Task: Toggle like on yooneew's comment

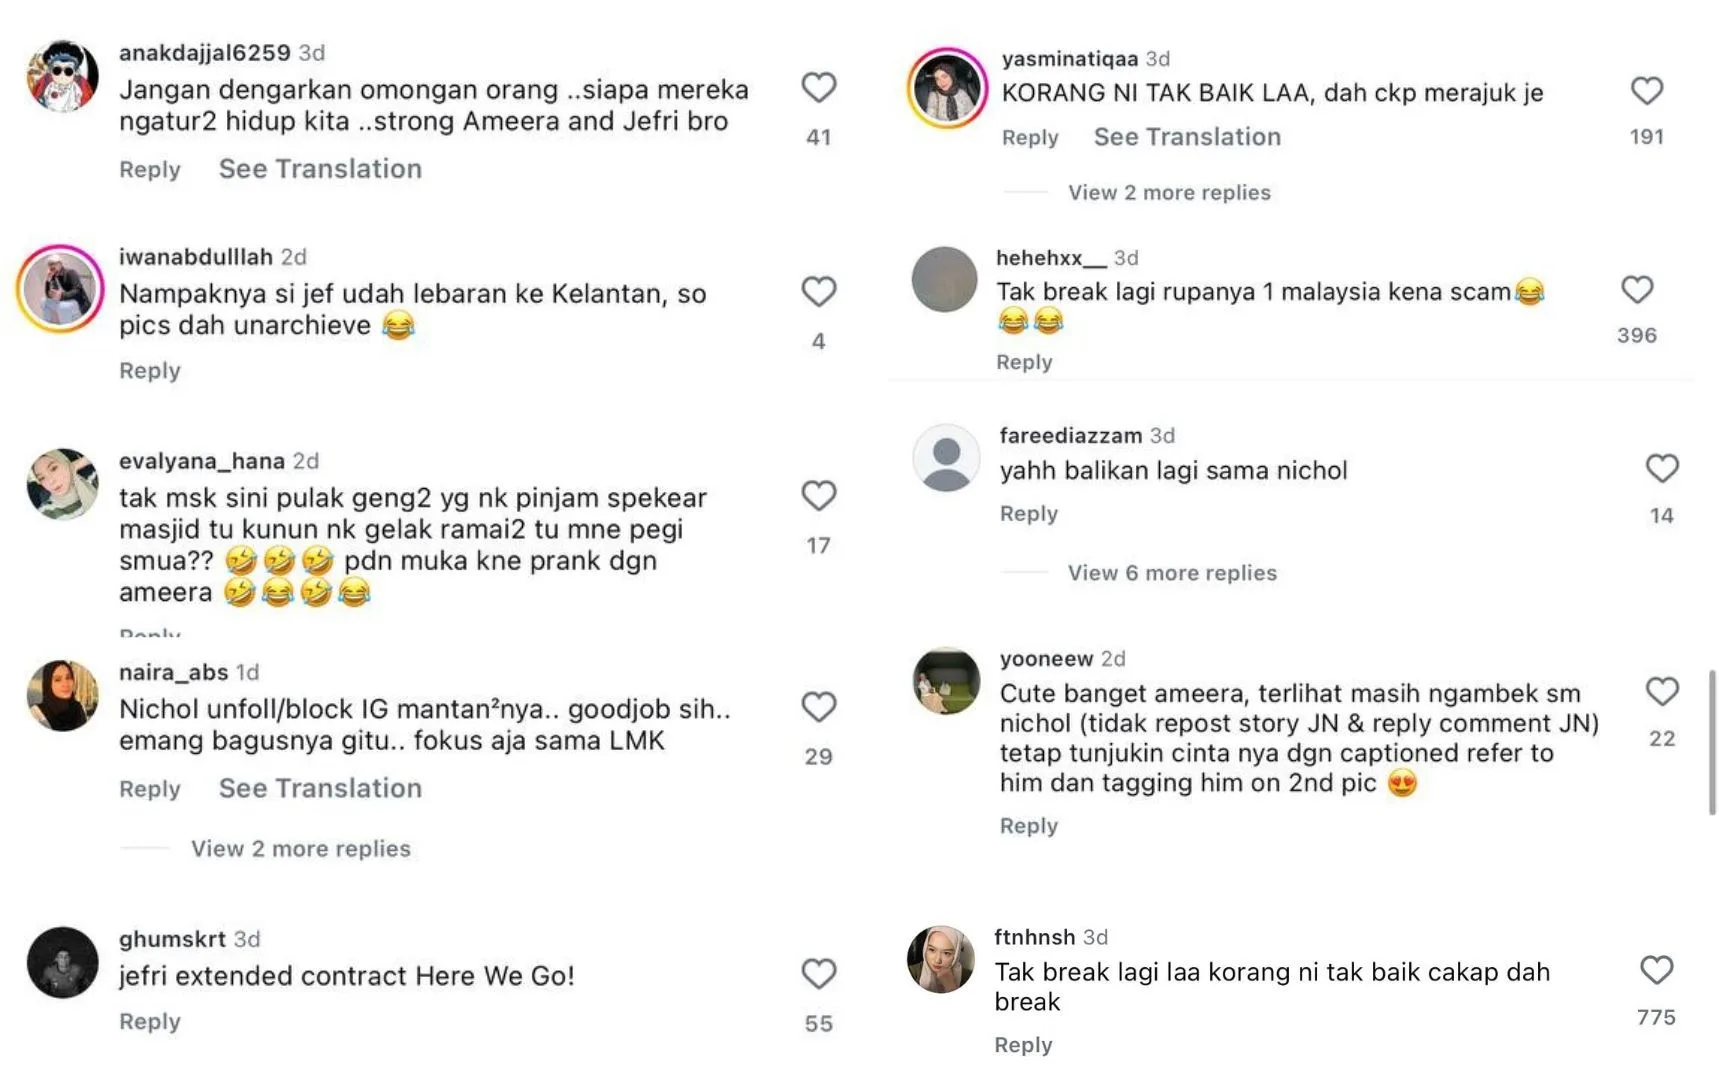Action: pyautogui.click(x=1661, y=691)
